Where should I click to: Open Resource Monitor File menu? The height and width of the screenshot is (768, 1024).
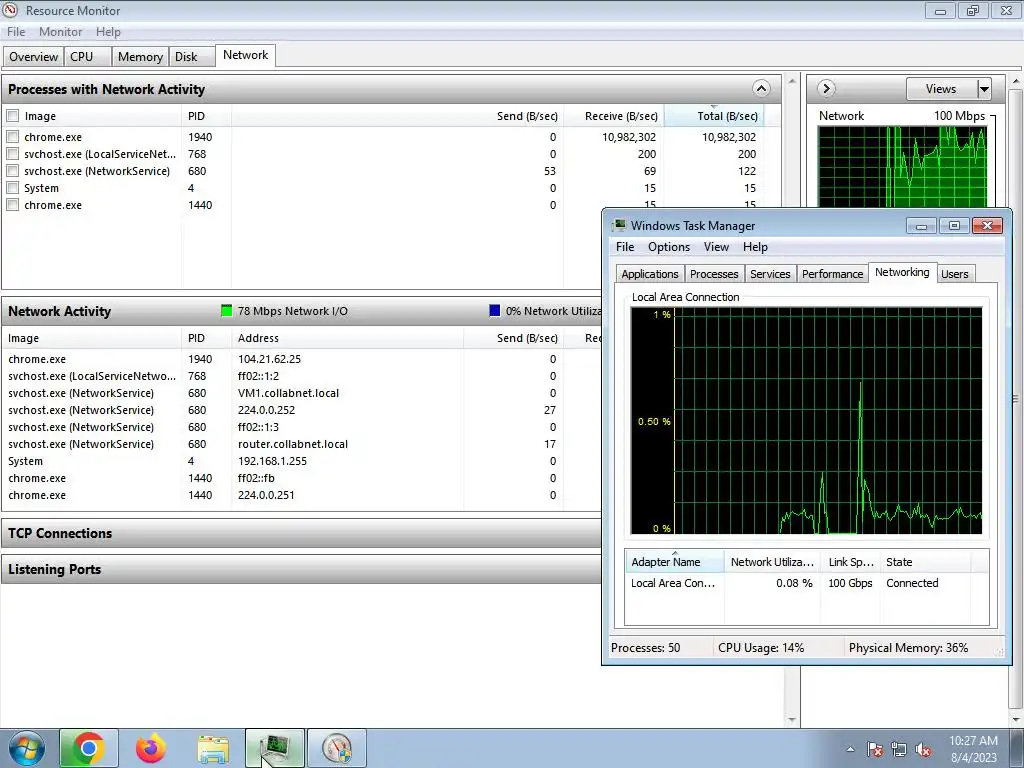click(16, 32)
